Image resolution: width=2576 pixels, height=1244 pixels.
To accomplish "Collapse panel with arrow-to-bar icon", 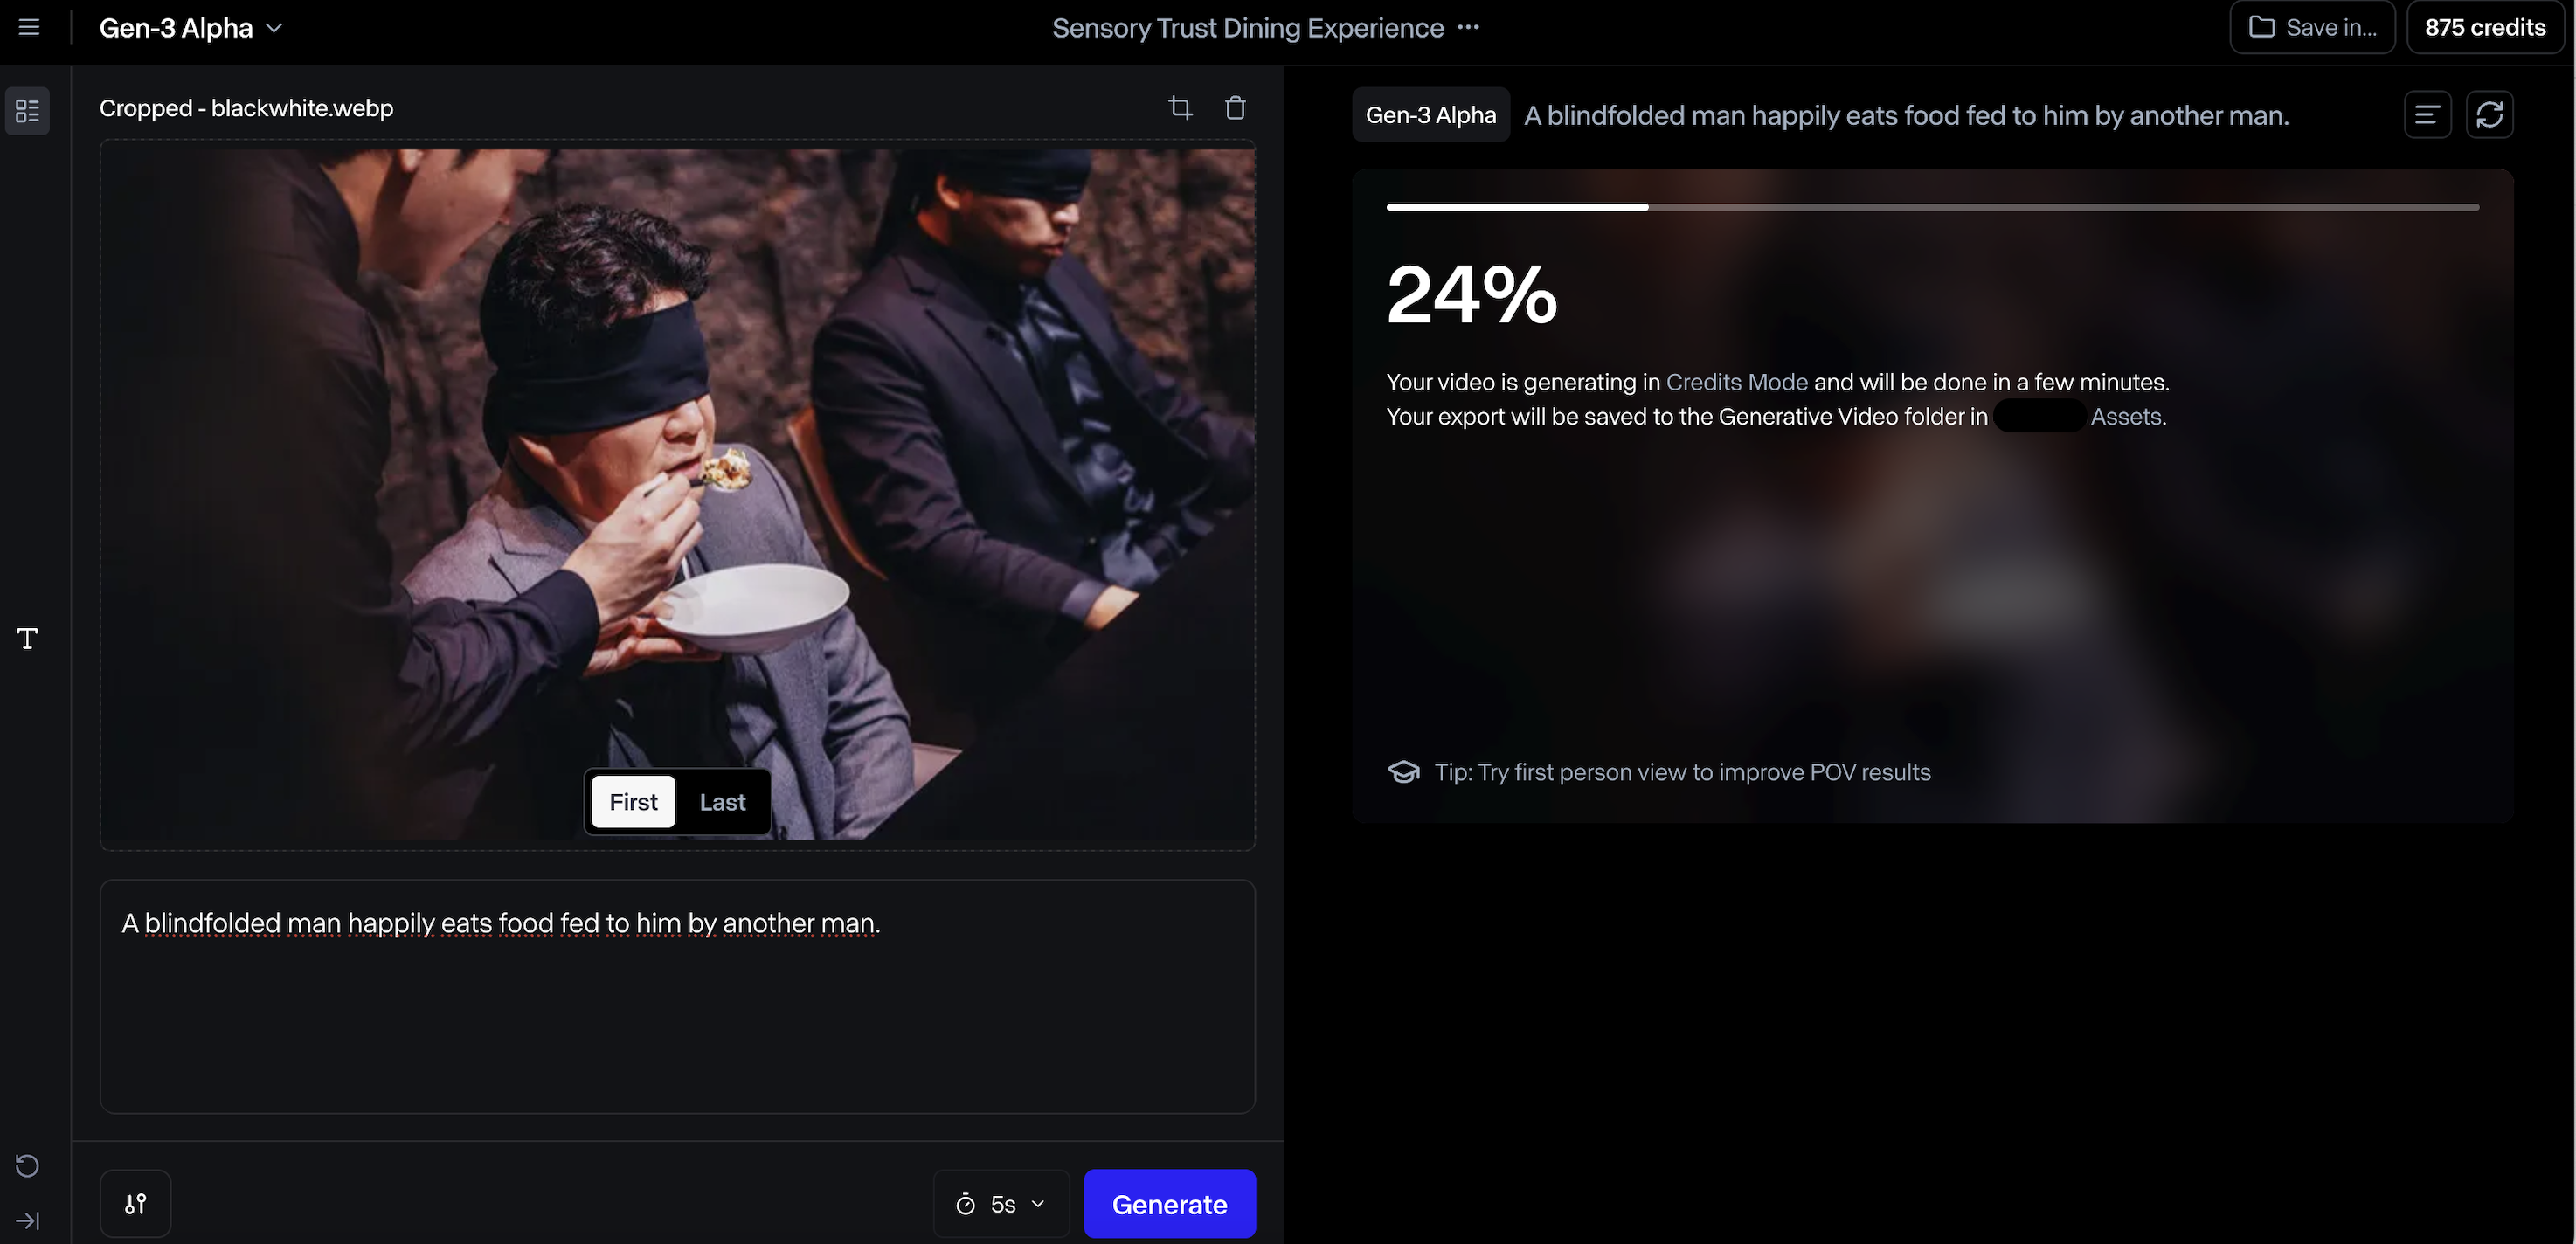I will 27,1220.
